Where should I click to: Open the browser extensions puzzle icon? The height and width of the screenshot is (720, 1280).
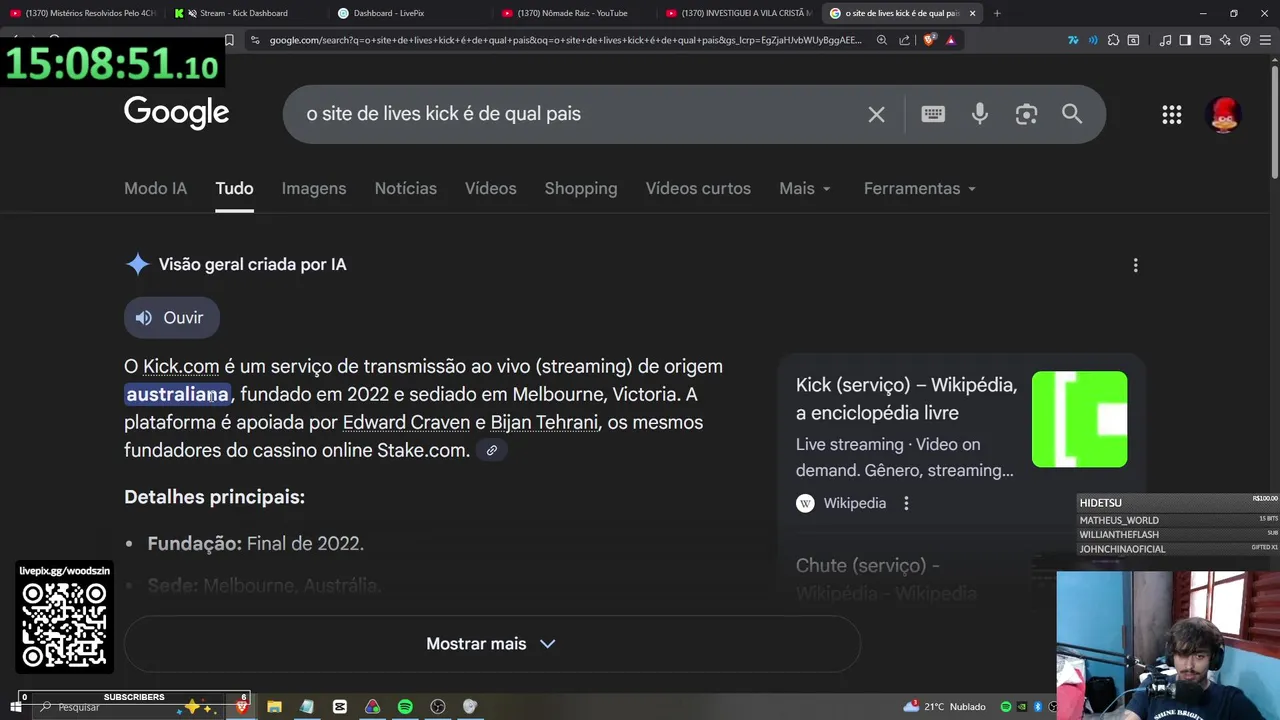[x=1113, y=40]
